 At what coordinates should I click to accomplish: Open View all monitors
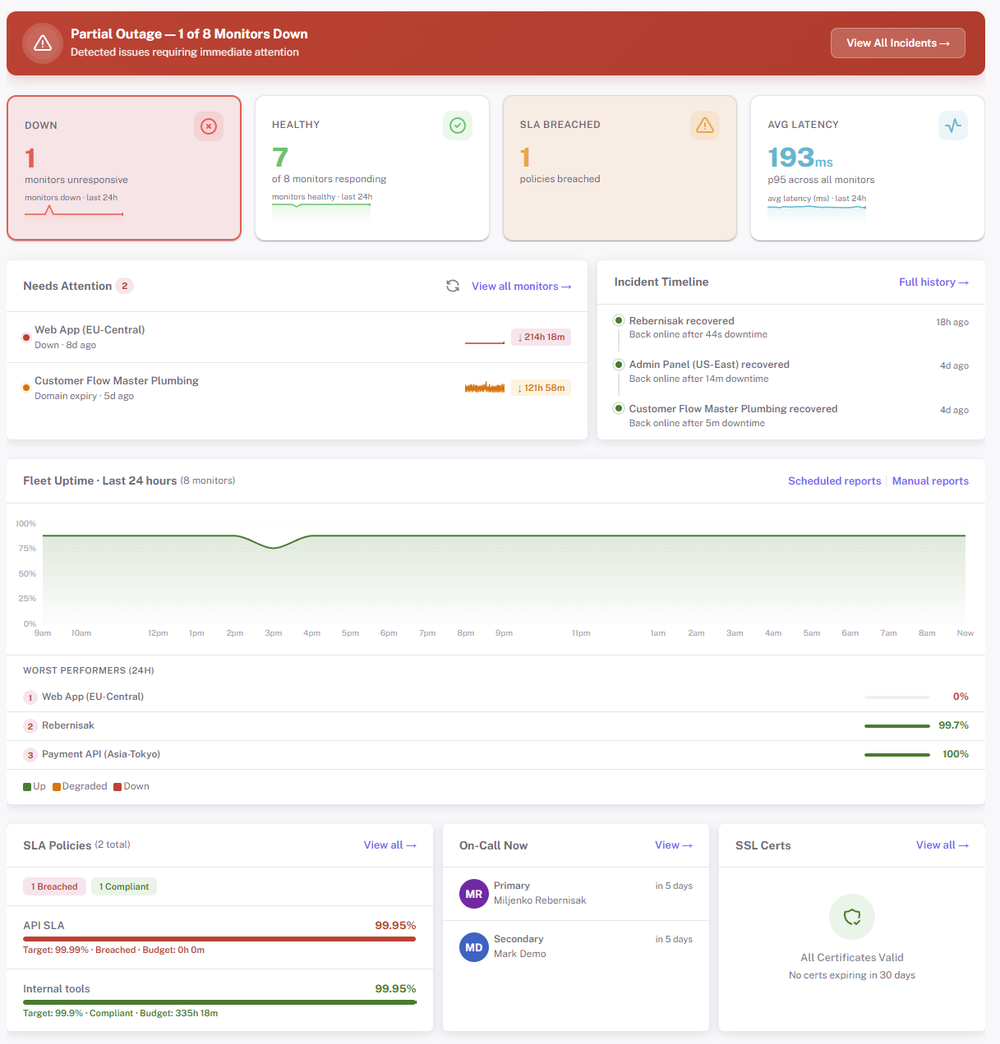[x=521, y=285]
